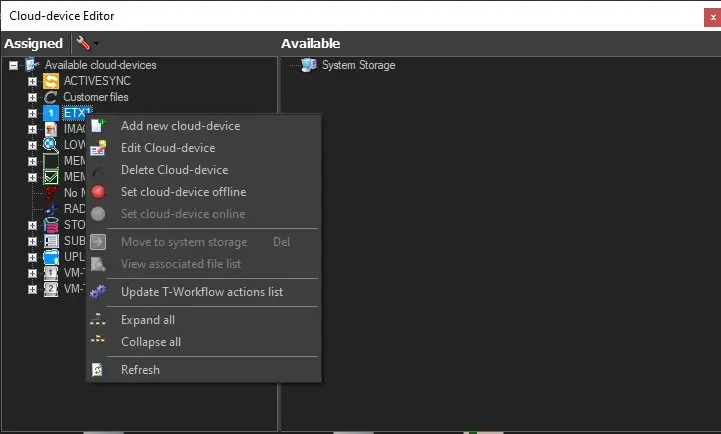
Task: Click the System Storage computer icon
Action: point(309,65)
